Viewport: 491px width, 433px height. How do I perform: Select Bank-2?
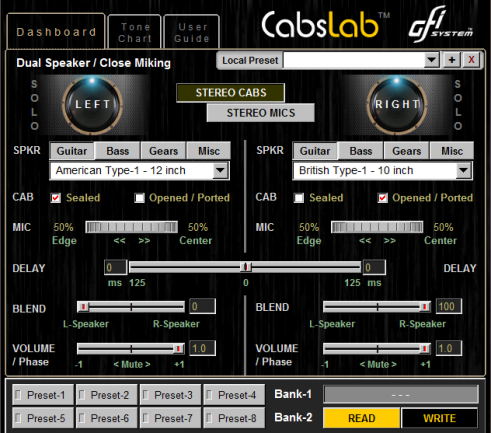[x=293, y=417]
